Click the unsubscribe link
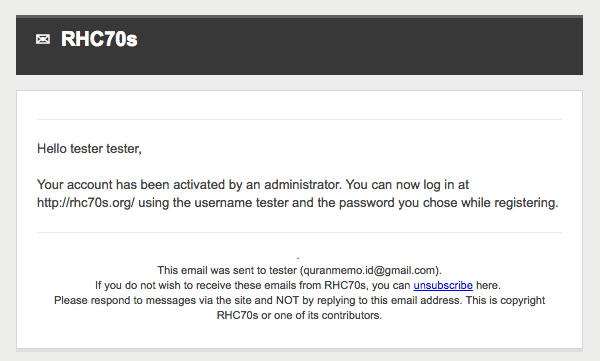The image size is (600, 361). click(443, 285)
